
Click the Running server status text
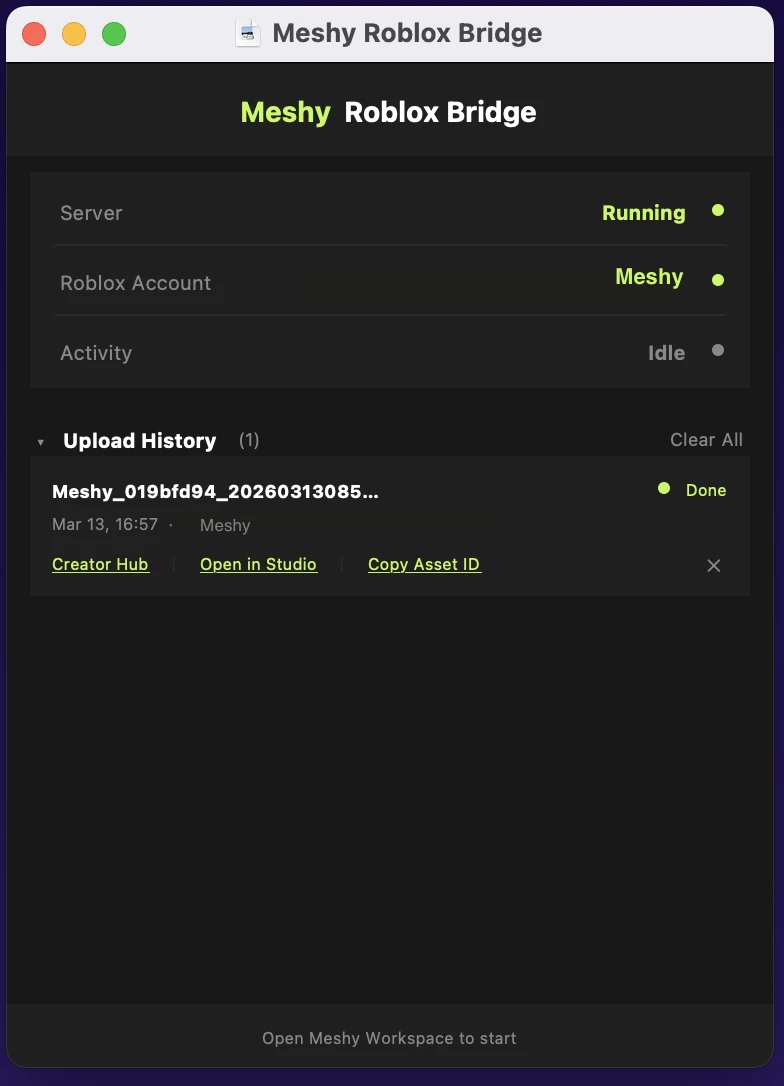pos(643,213)
